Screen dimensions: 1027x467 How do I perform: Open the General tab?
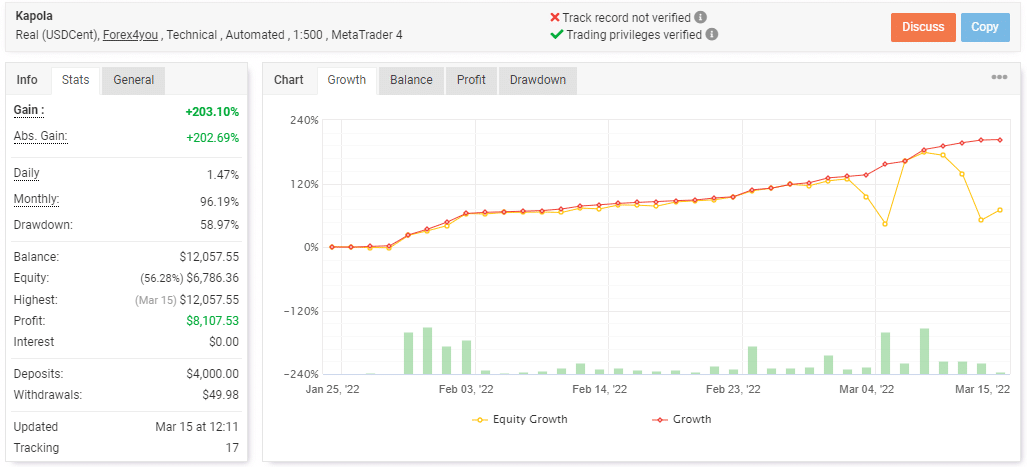[x=133, y=80]
